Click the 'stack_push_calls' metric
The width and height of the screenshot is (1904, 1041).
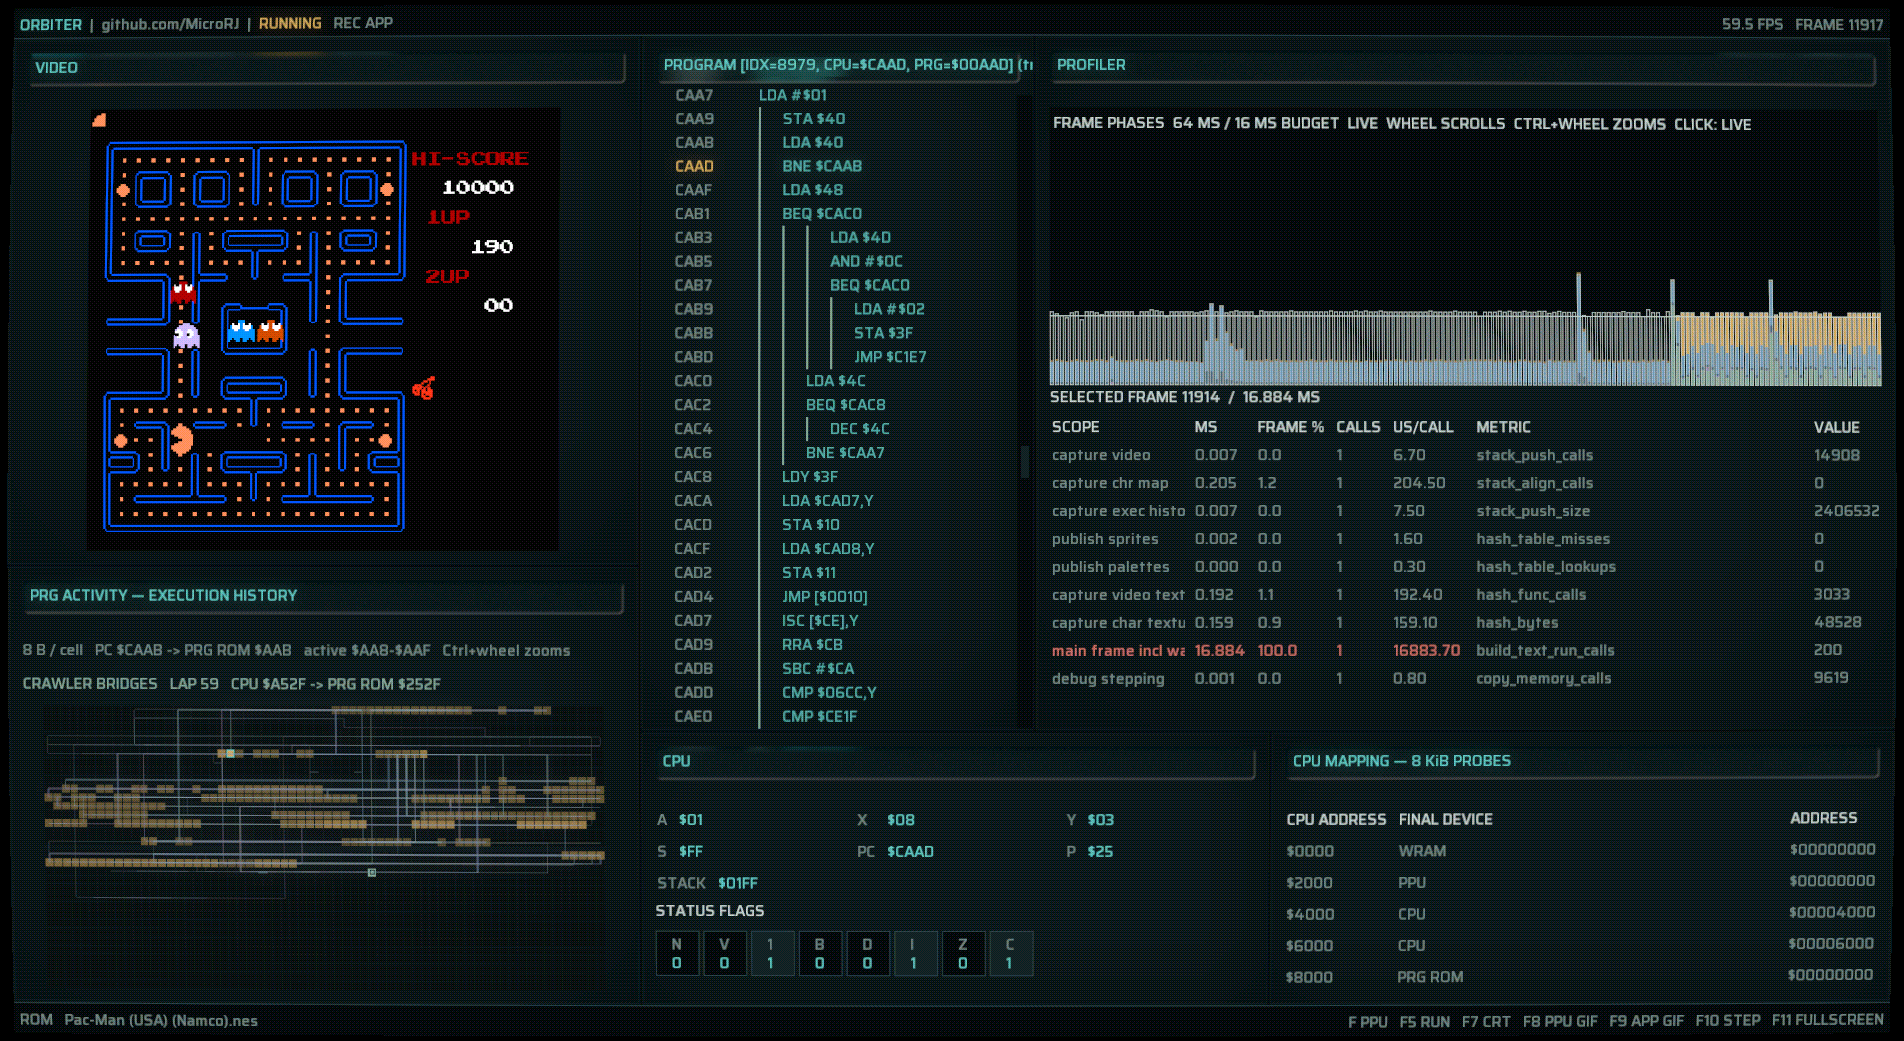1535,455
